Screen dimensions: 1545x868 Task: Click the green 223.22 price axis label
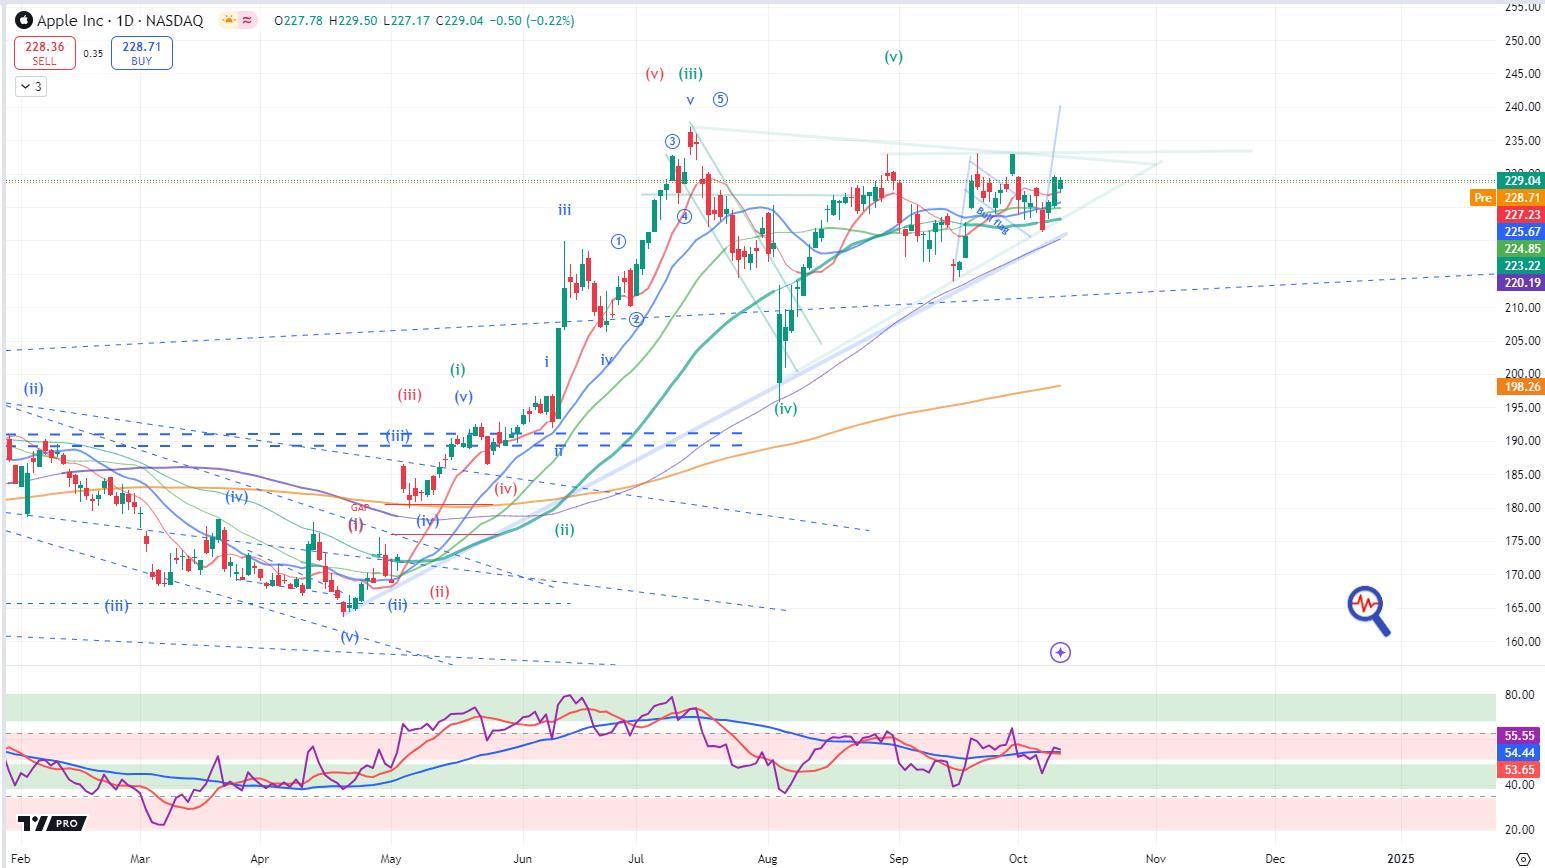coord(1521,266)
